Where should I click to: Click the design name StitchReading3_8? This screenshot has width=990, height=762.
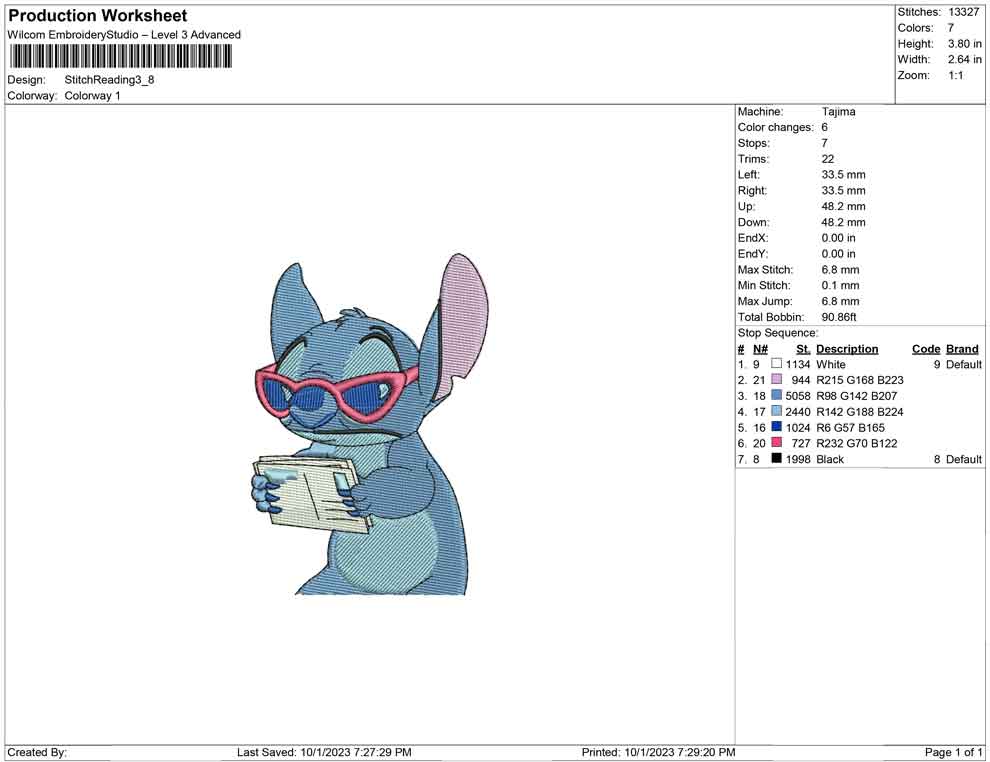[x=109, y=80]
